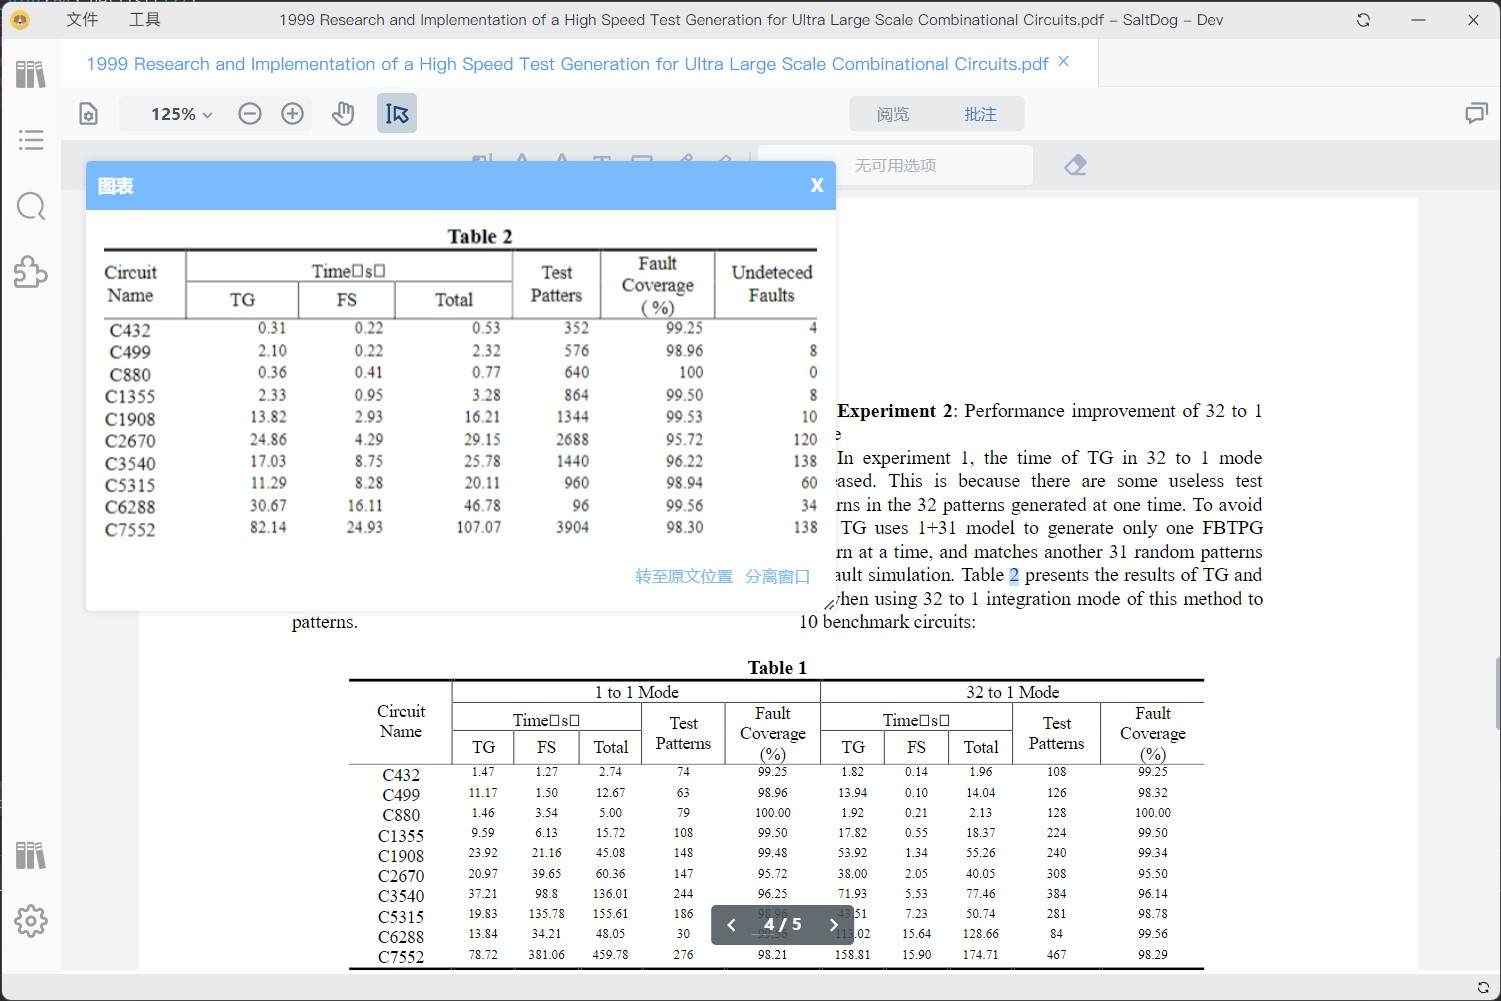
Task: Click C3540 in Table 1
Action: pos(401,896)
